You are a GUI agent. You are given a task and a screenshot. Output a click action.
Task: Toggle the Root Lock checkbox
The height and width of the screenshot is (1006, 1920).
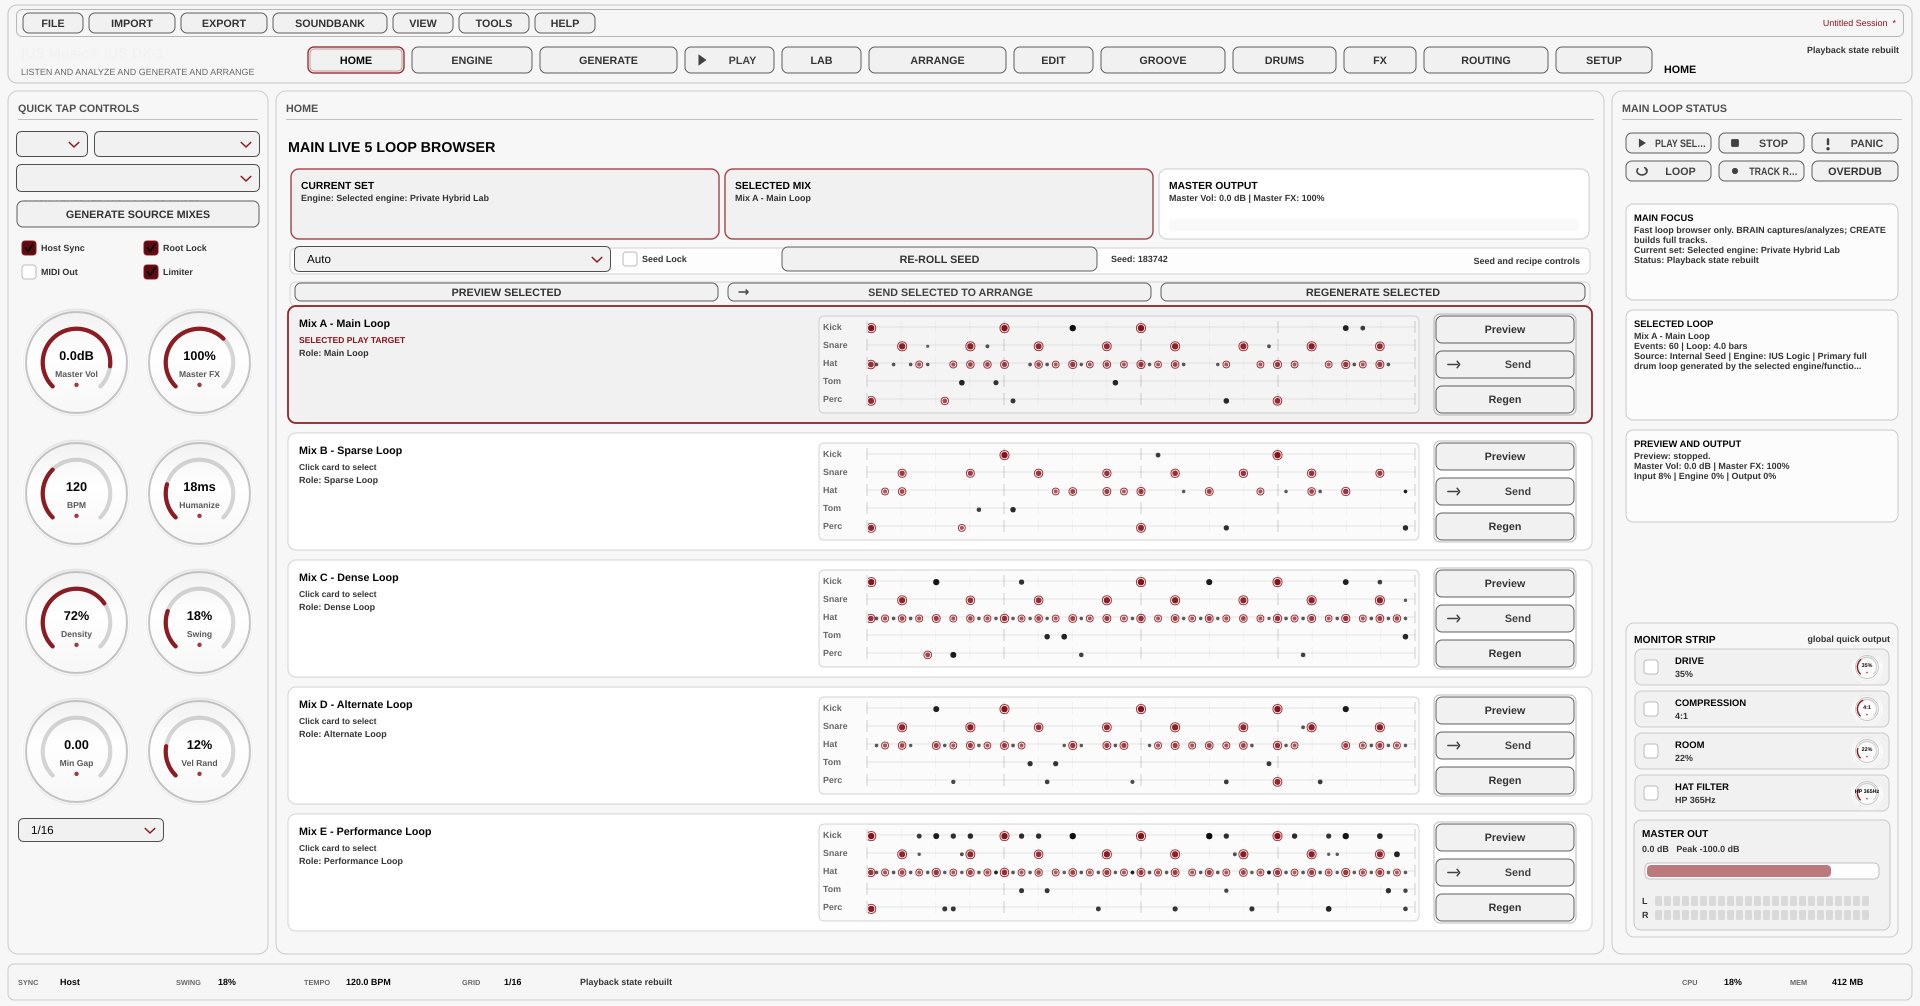click(151, 248)
